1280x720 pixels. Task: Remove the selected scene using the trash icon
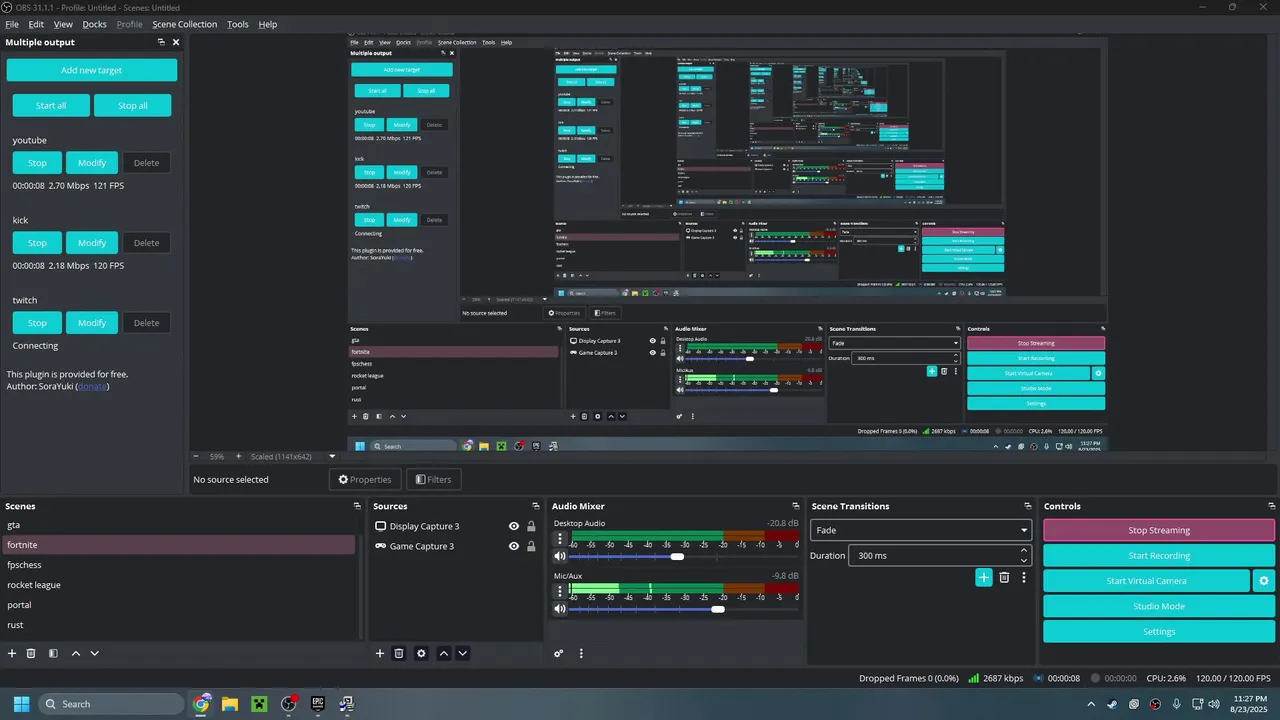coord(31,653)
